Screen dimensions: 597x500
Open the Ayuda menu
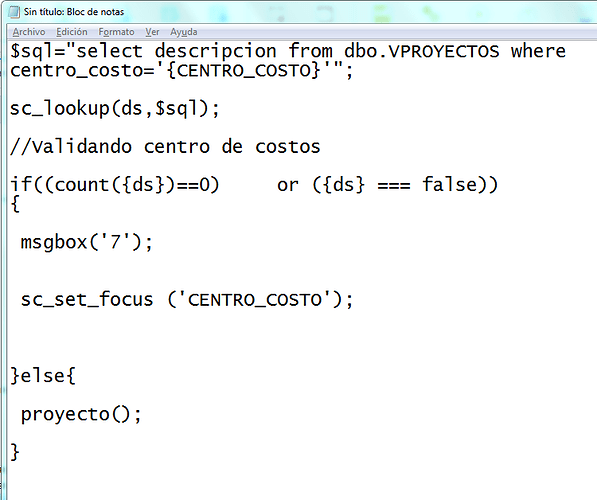pos(184,32)
